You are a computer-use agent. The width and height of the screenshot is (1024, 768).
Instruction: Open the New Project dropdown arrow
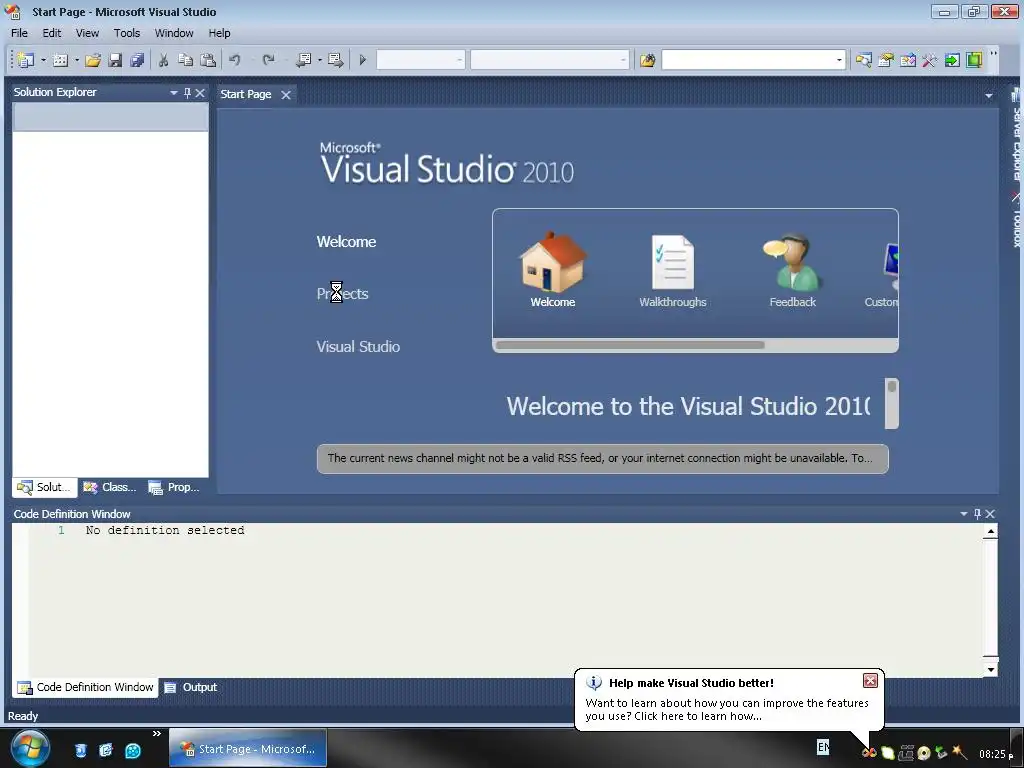(x=43, y=60)
